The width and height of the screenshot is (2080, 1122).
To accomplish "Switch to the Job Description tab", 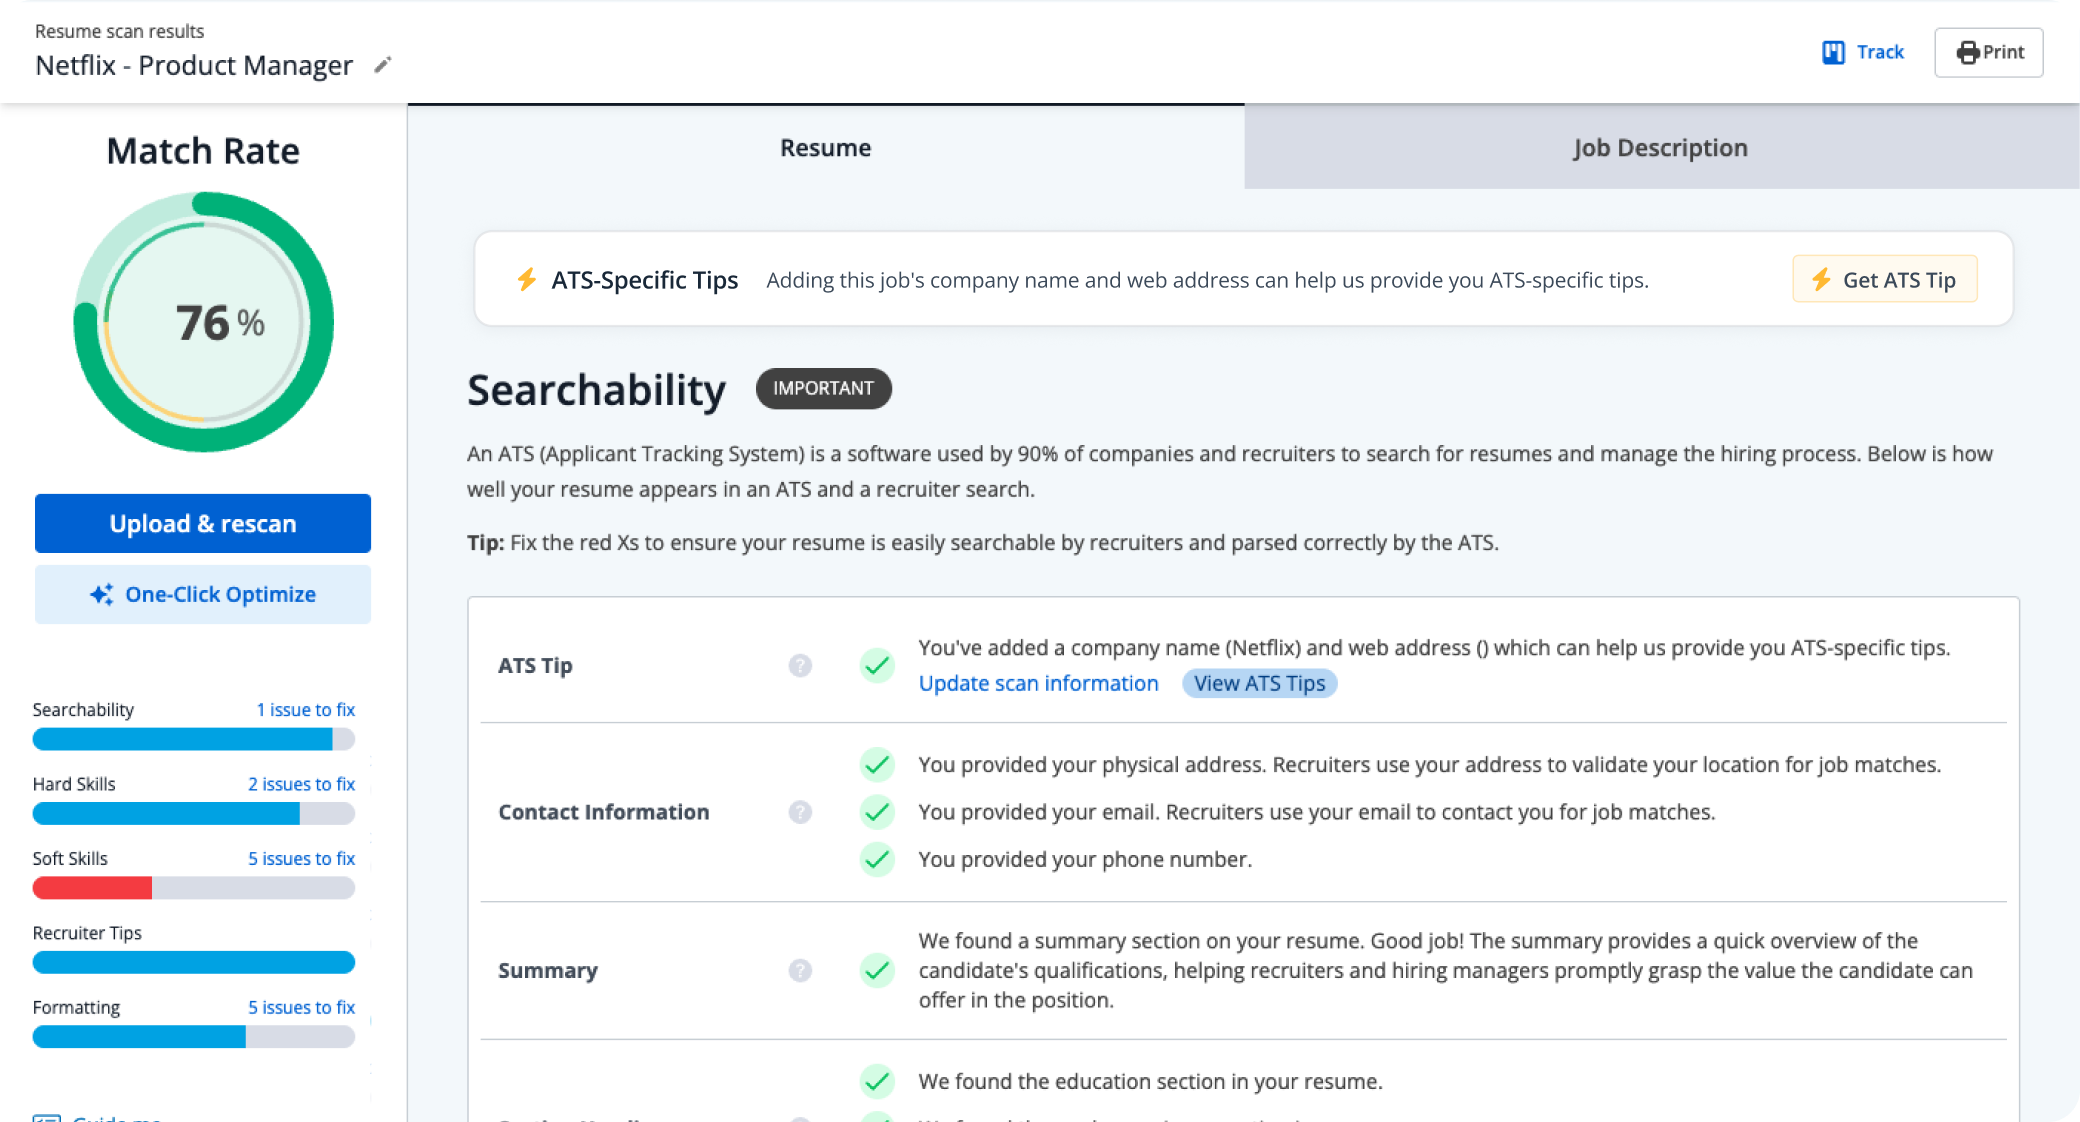I will 1660,148.
